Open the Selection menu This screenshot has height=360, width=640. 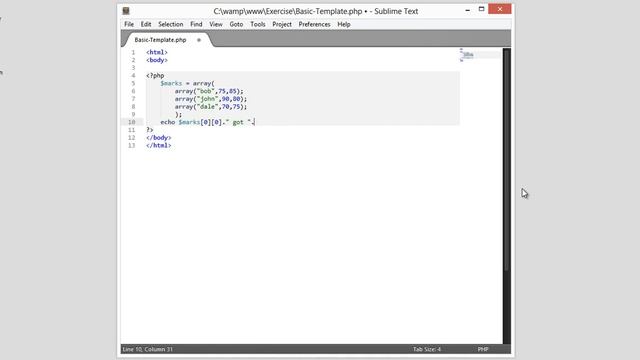(x=171, y=24)
